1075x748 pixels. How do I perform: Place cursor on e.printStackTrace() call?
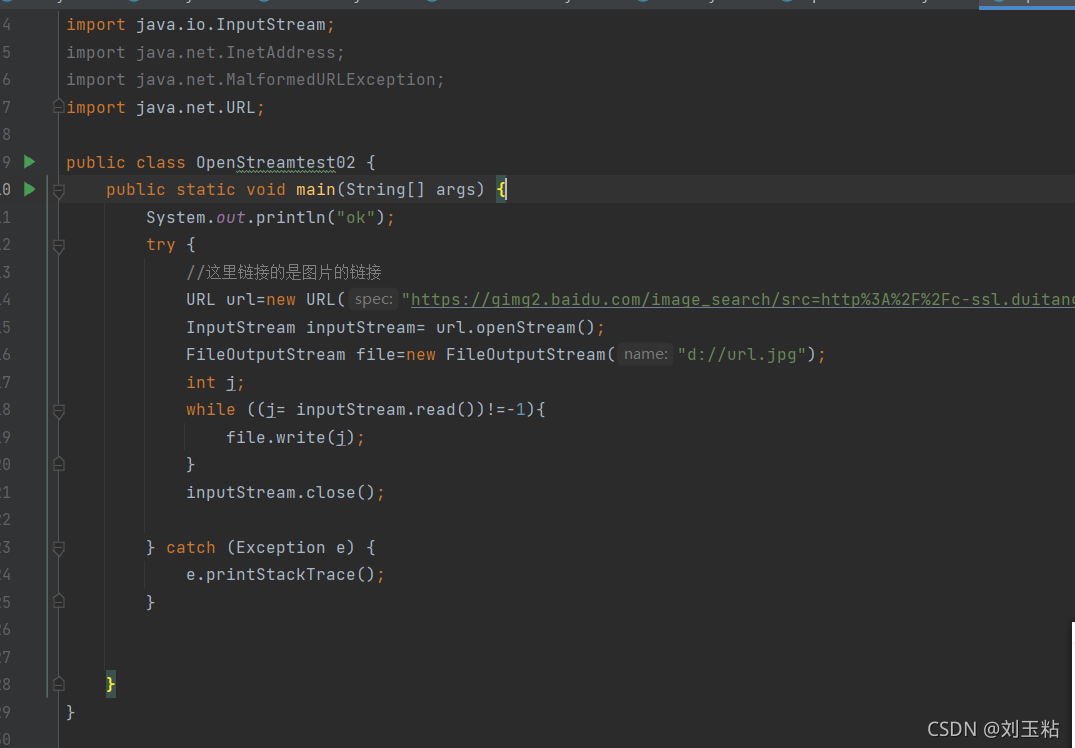click(285, 575)
